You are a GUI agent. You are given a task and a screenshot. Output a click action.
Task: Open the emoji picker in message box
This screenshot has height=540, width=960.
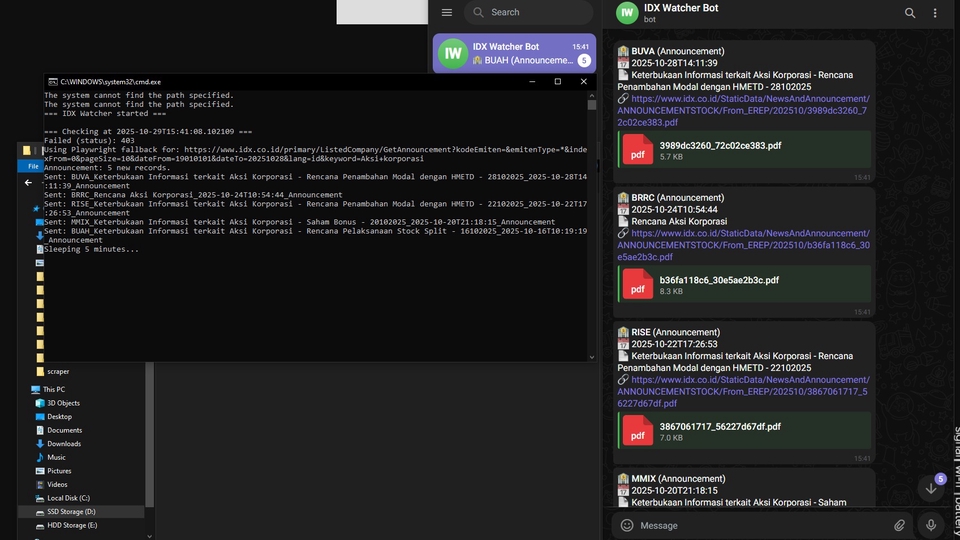[x=627, y=525]
